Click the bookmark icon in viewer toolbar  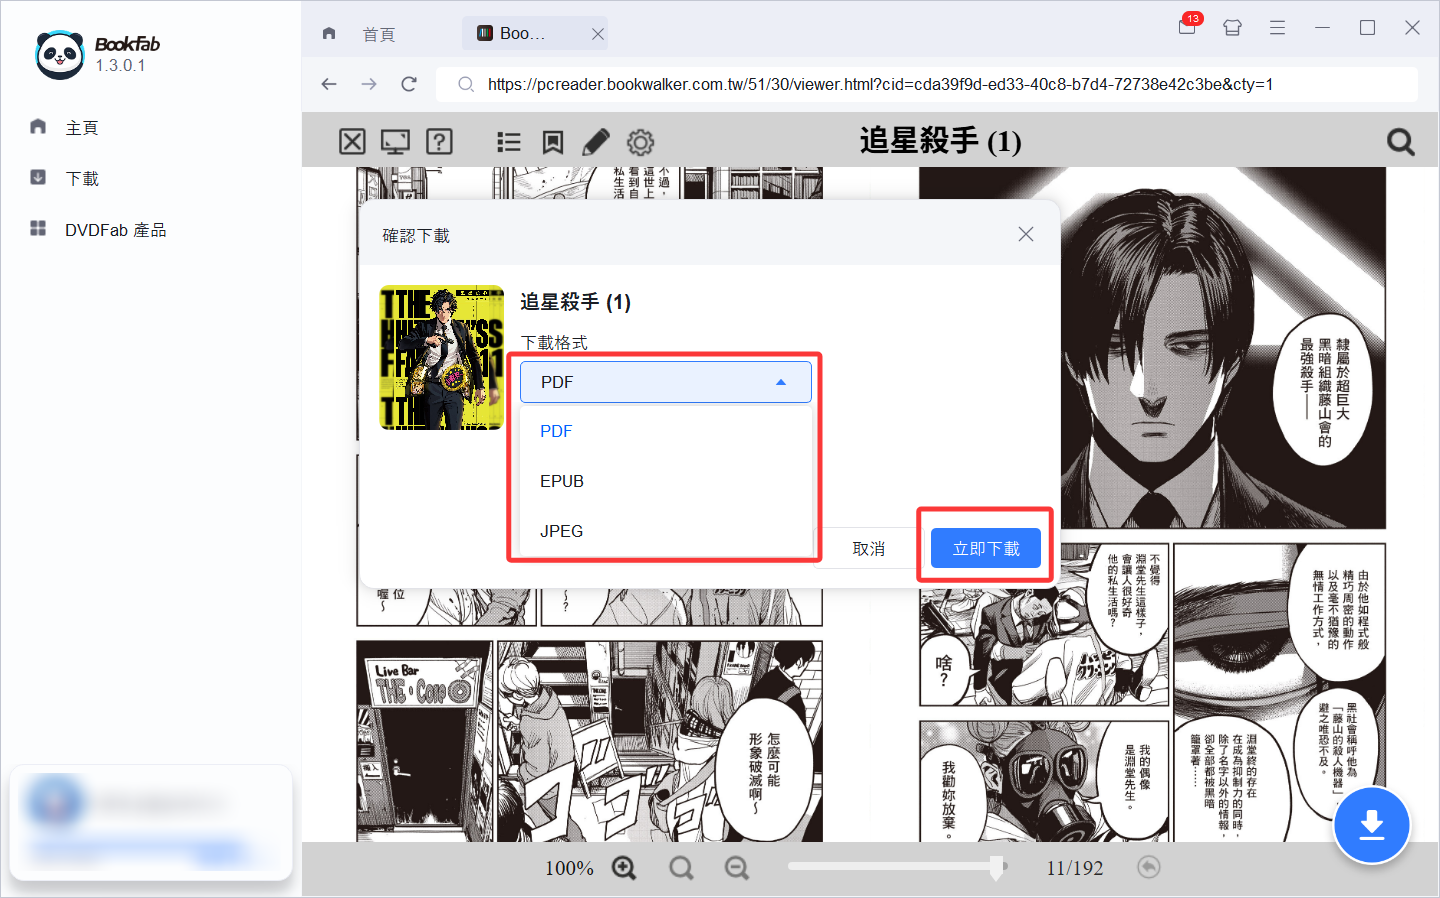coord(553,142)
